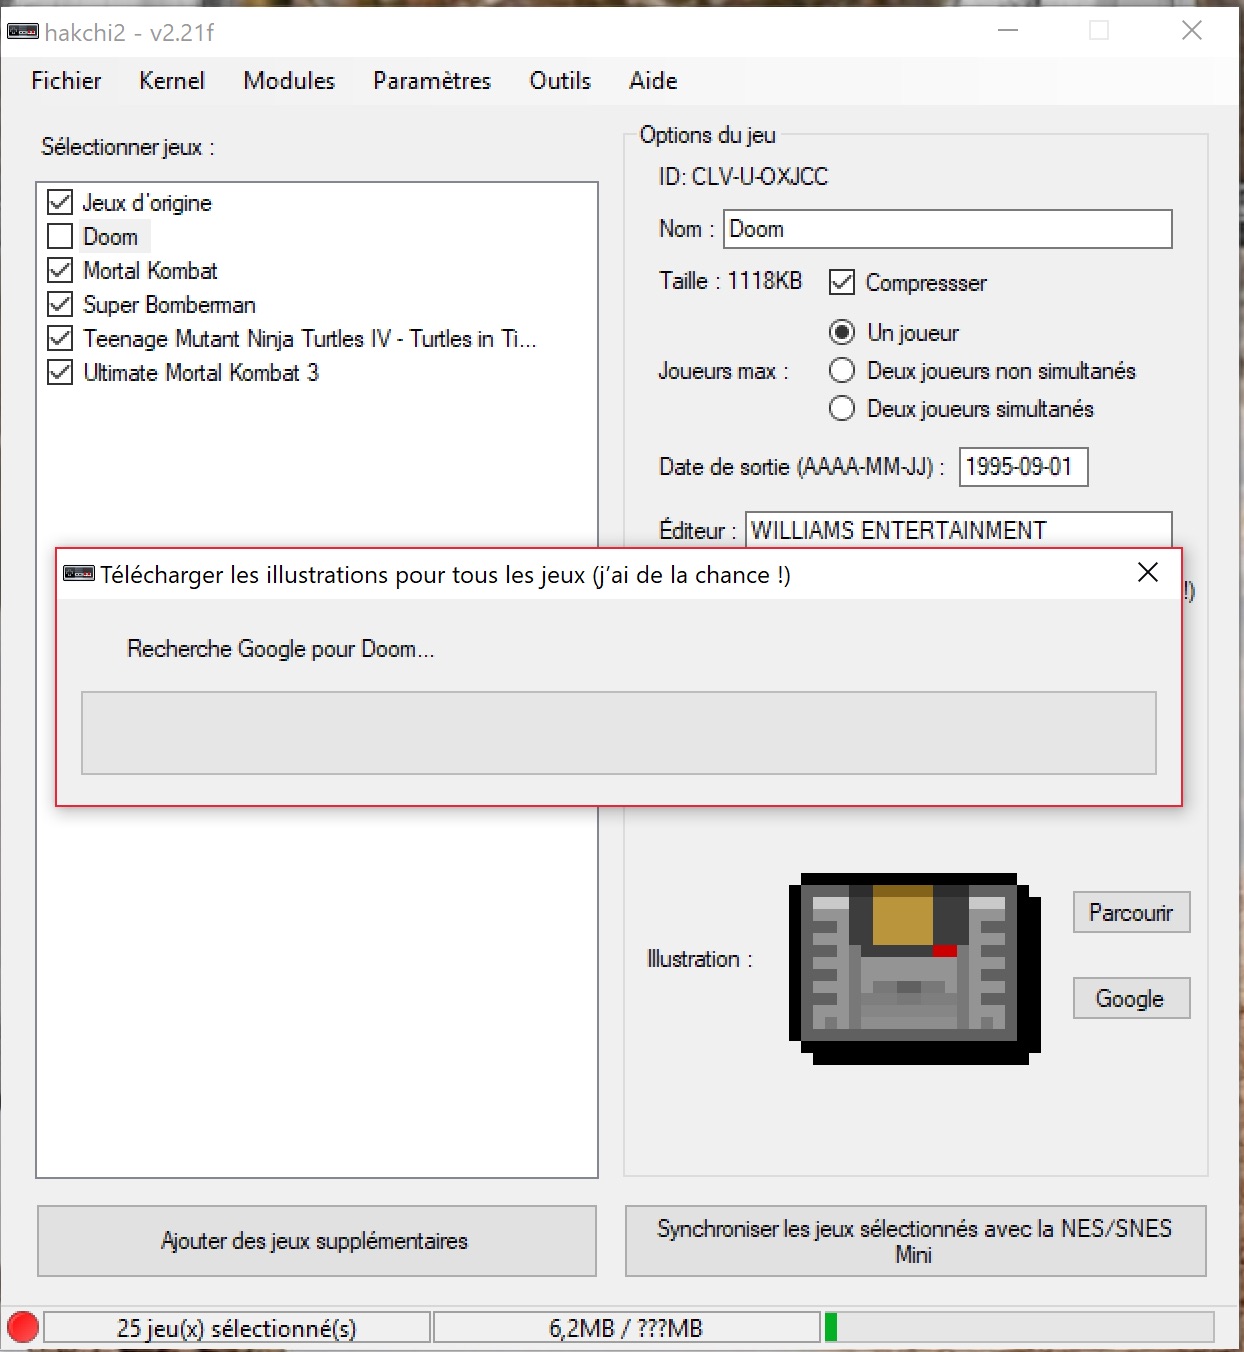This screenshot has width=1244, height=1352.
Task: Select Super Bomberman in games list
Action: 169,305
